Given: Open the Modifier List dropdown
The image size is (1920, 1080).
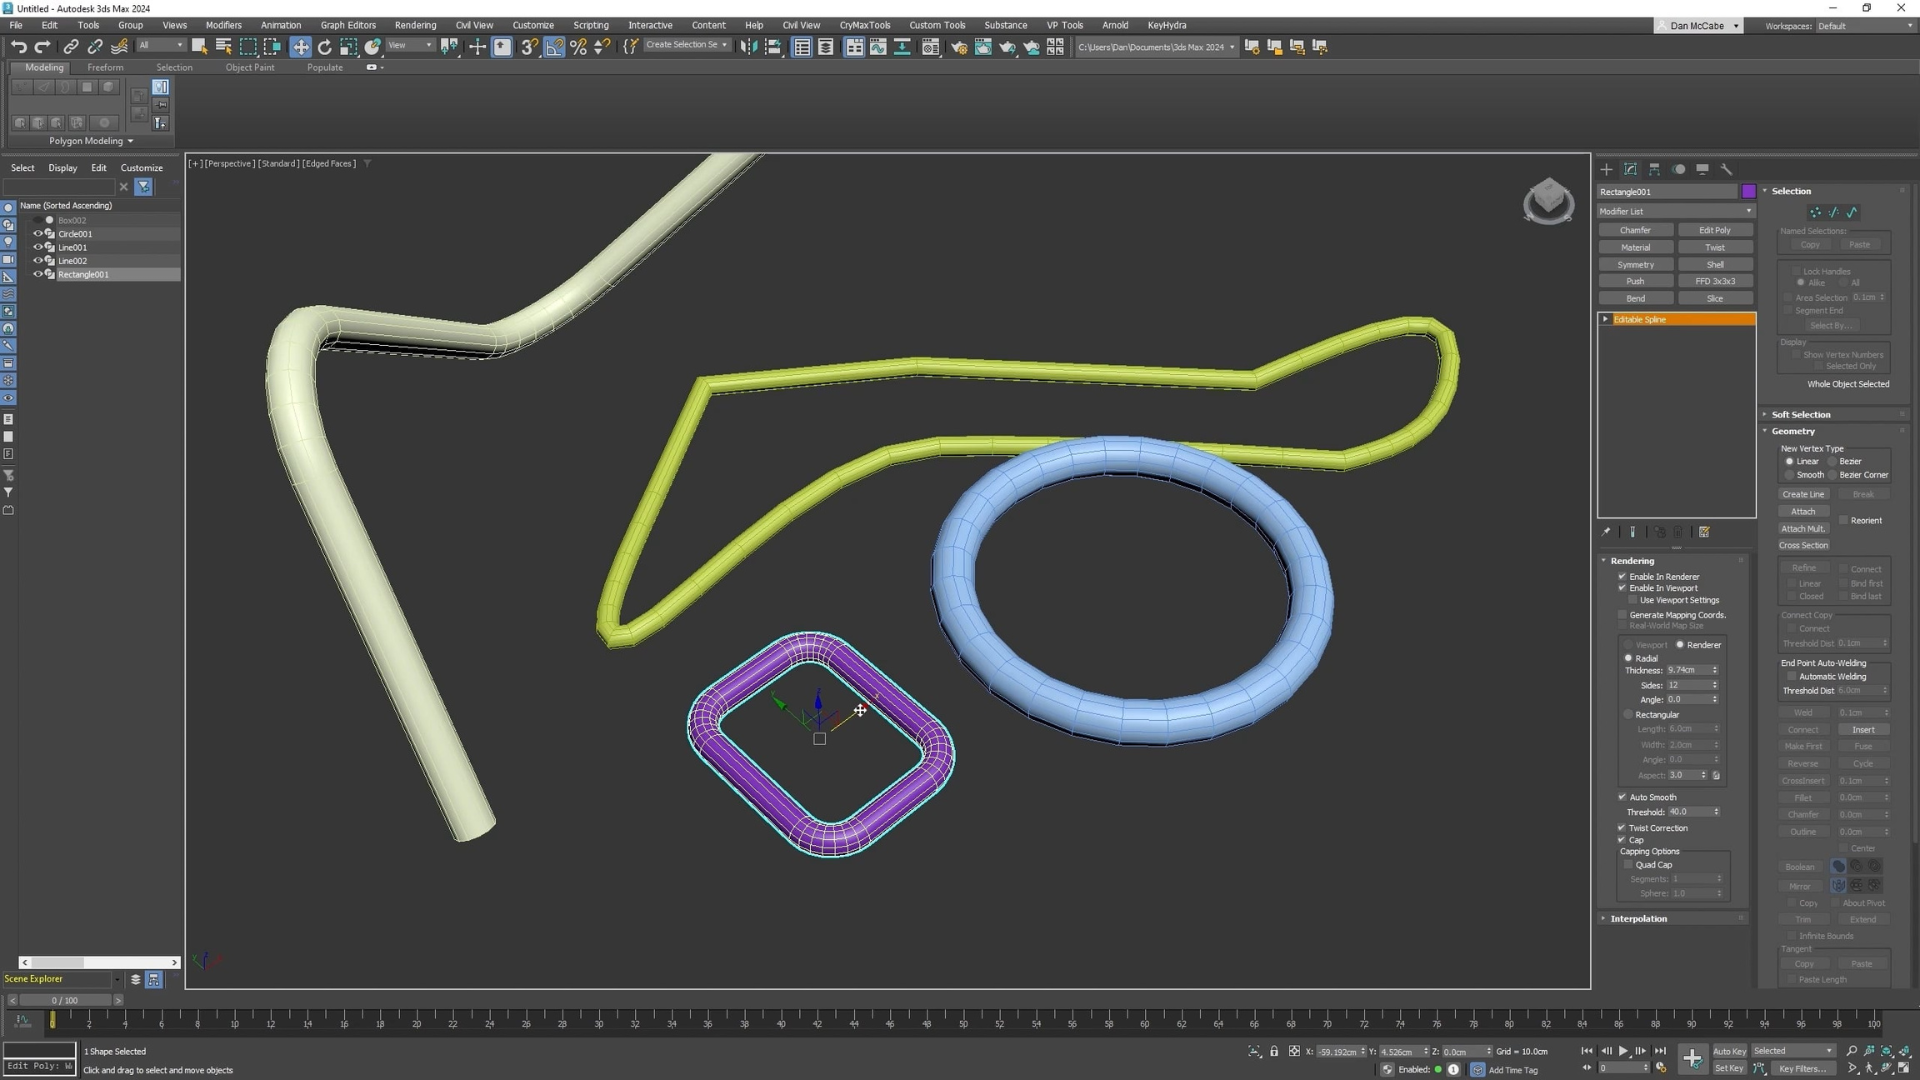Looking at the screenshot, I should 1675,211.
